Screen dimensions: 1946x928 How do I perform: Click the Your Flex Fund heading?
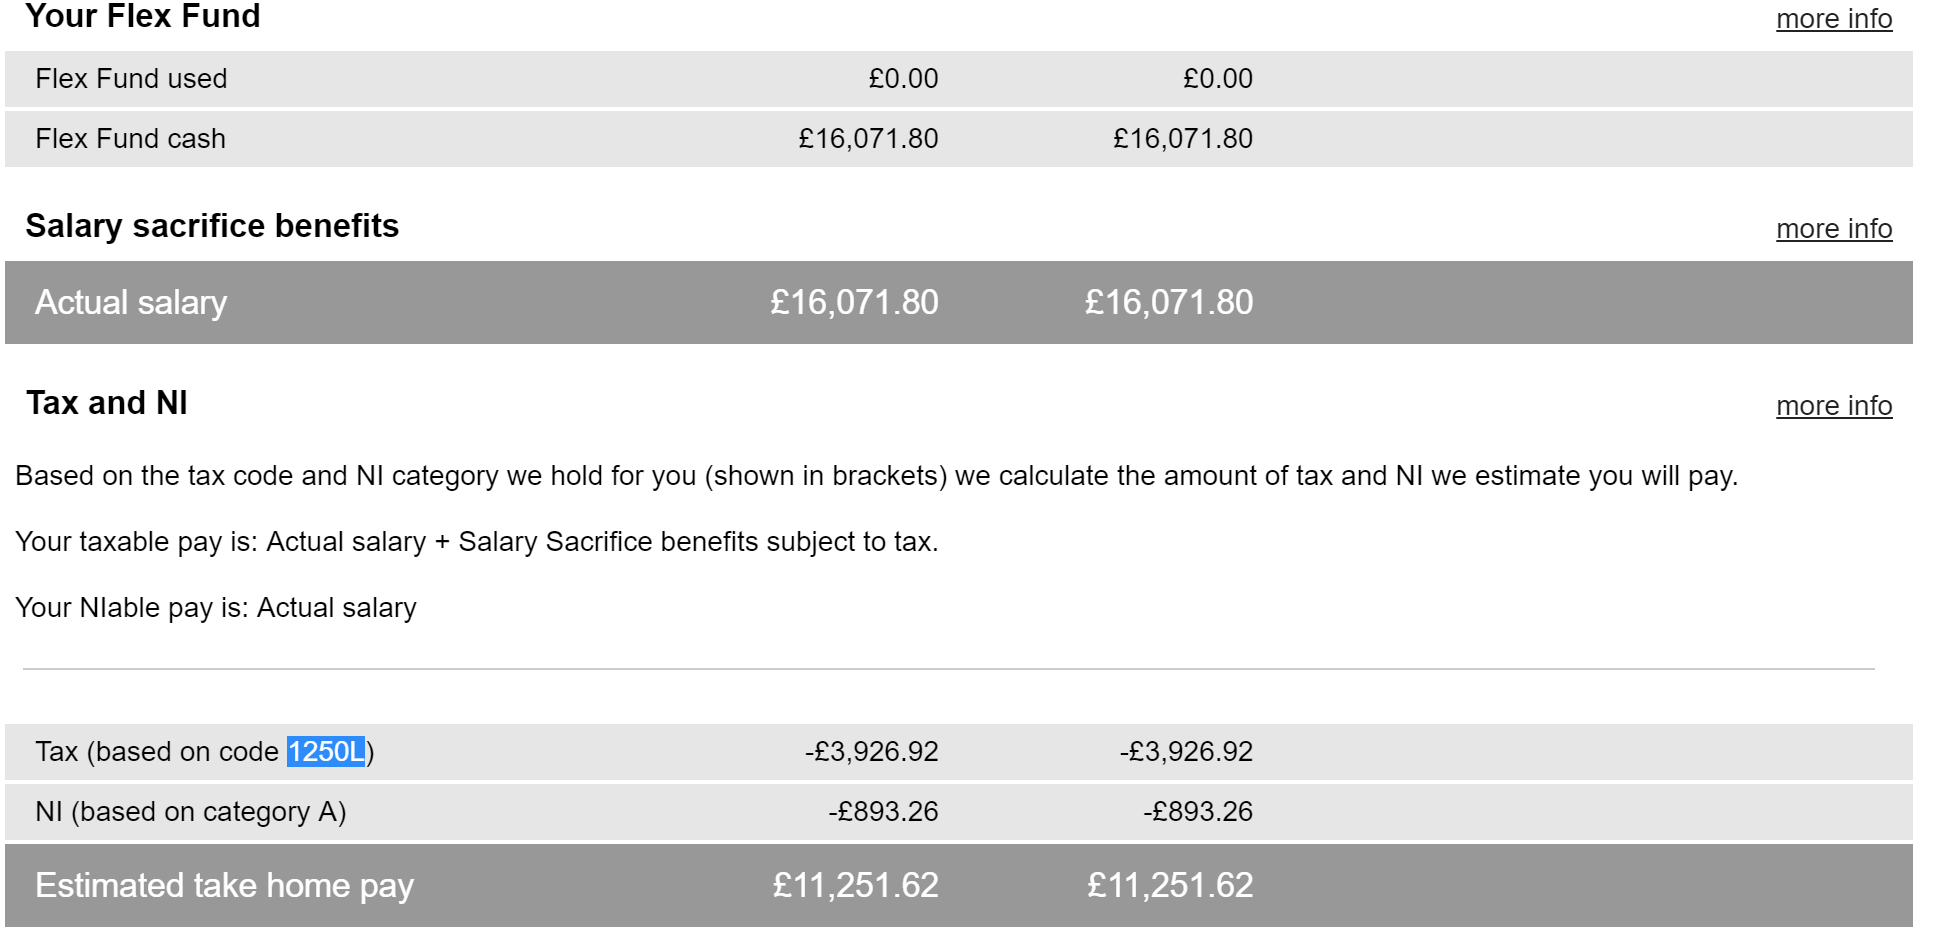143,16
